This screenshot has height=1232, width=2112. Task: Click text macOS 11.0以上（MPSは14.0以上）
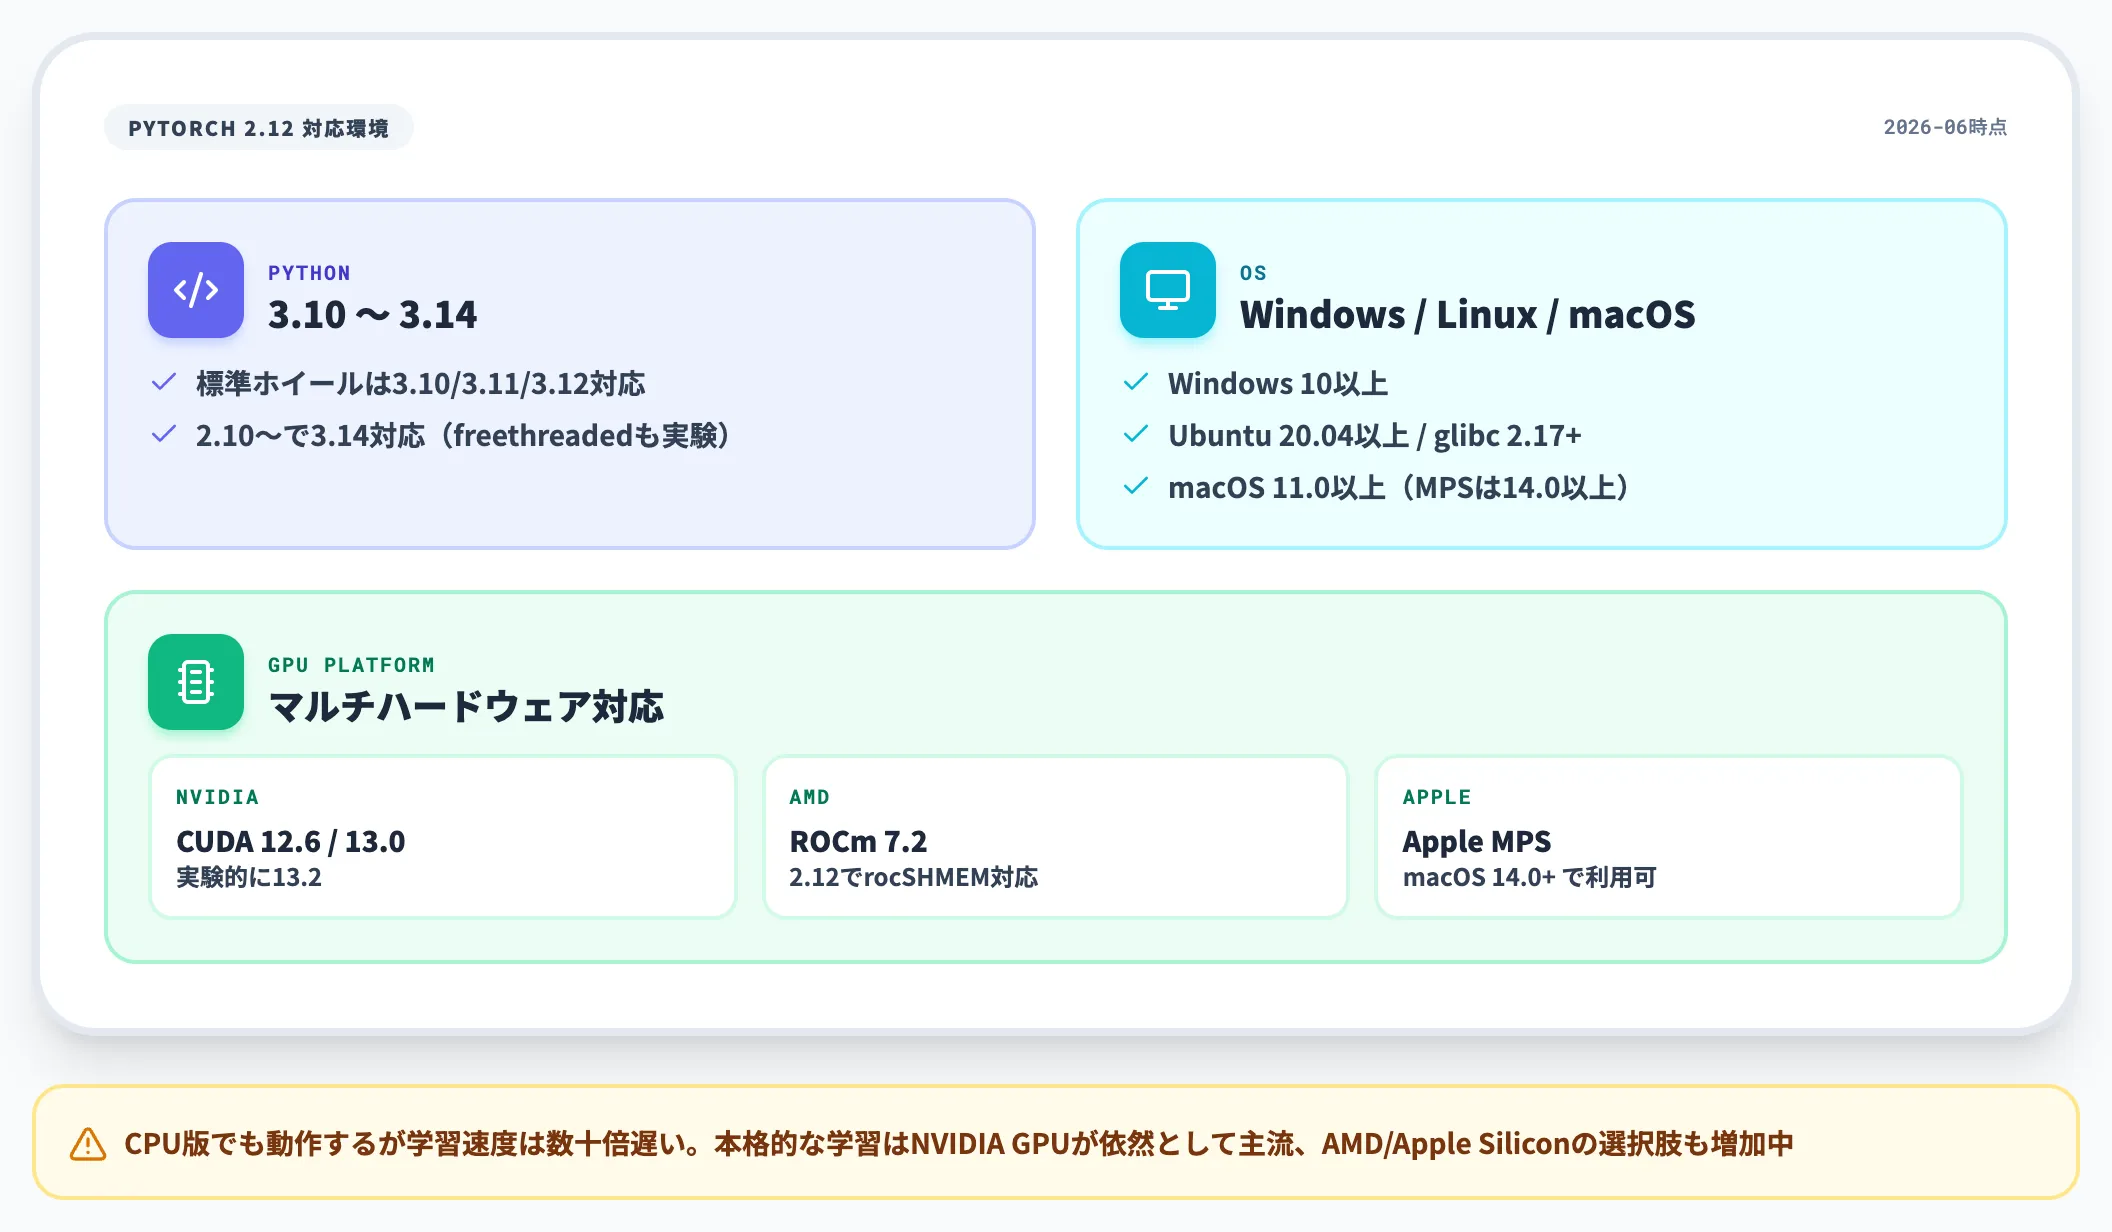tap(1398, 487)
